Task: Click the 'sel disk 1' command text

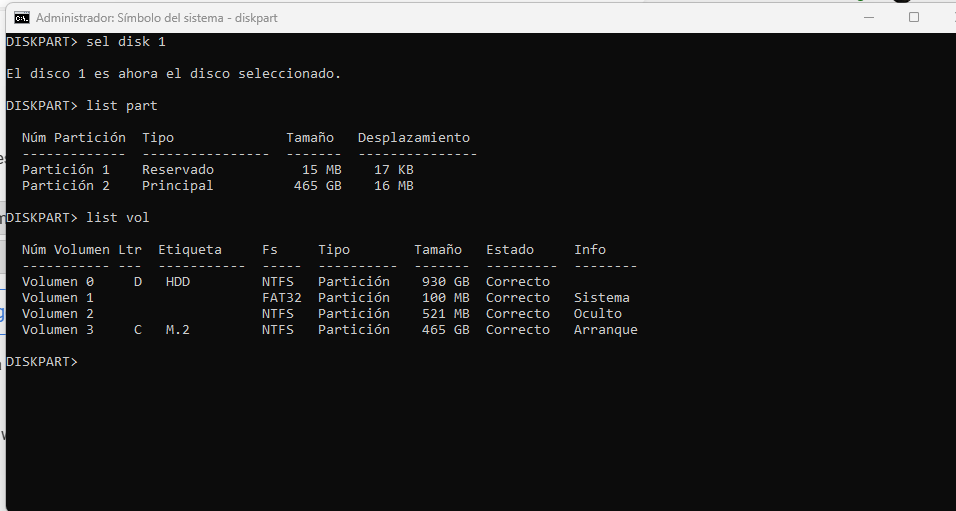Action: click(126, 41)
